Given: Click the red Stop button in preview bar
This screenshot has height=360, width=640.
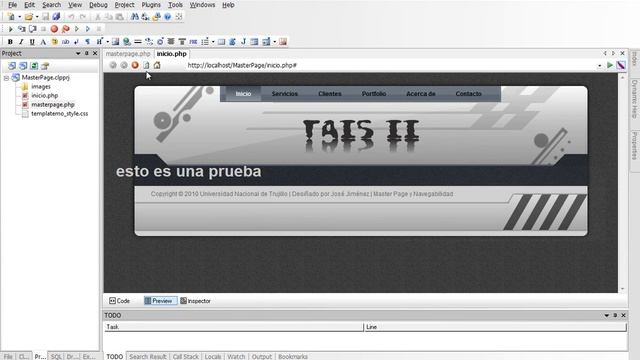Looking at the screenshot, I should coord(135,65).
